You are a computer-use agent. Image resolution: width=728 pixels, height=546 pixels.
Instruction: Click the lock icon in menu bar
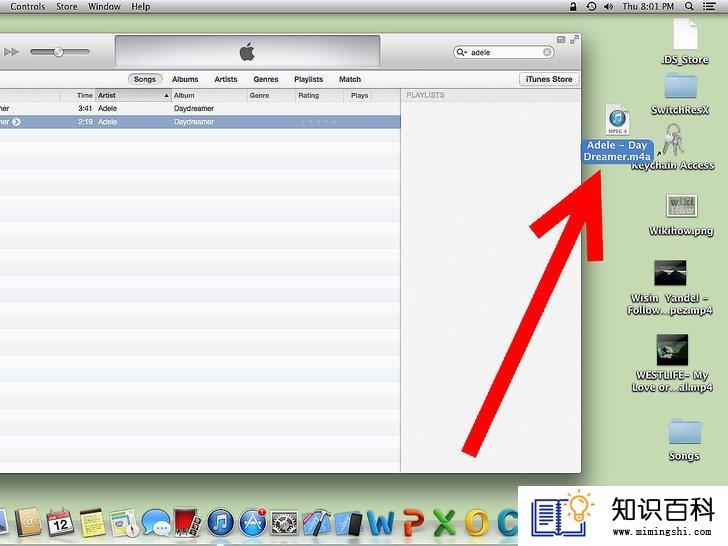coord(573,6)
